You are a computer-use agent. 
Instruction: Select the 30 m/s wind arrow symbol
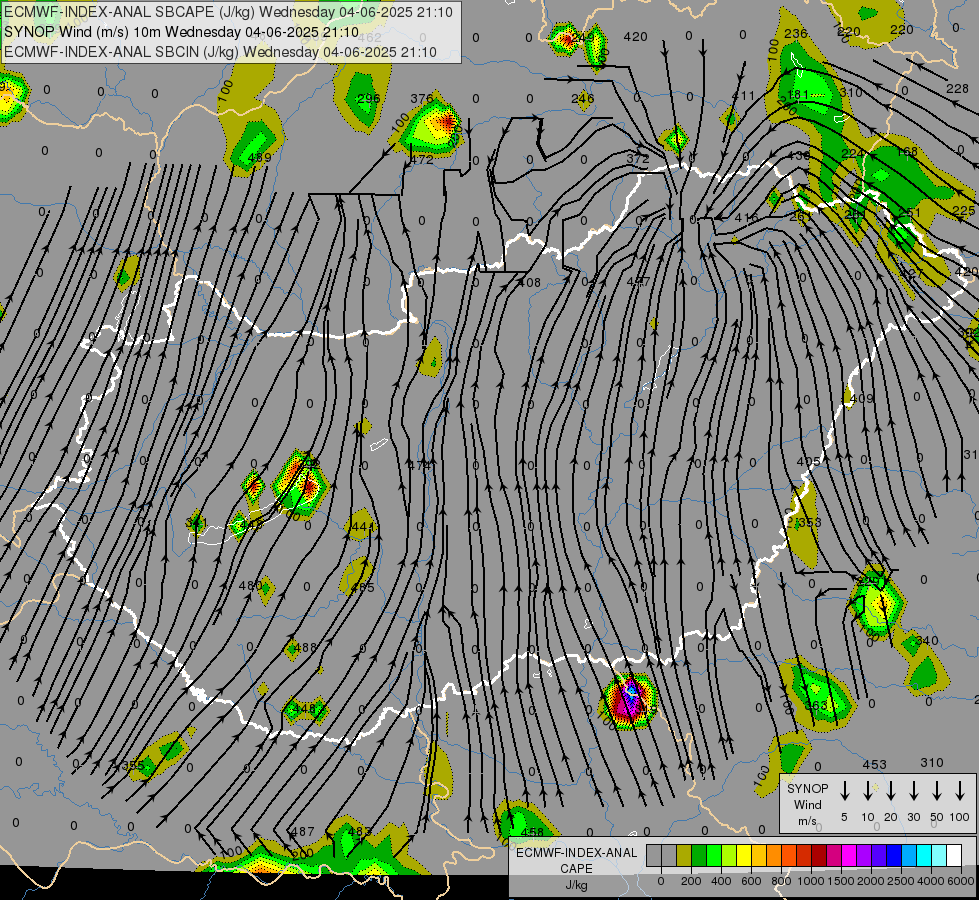click(913, 791)
